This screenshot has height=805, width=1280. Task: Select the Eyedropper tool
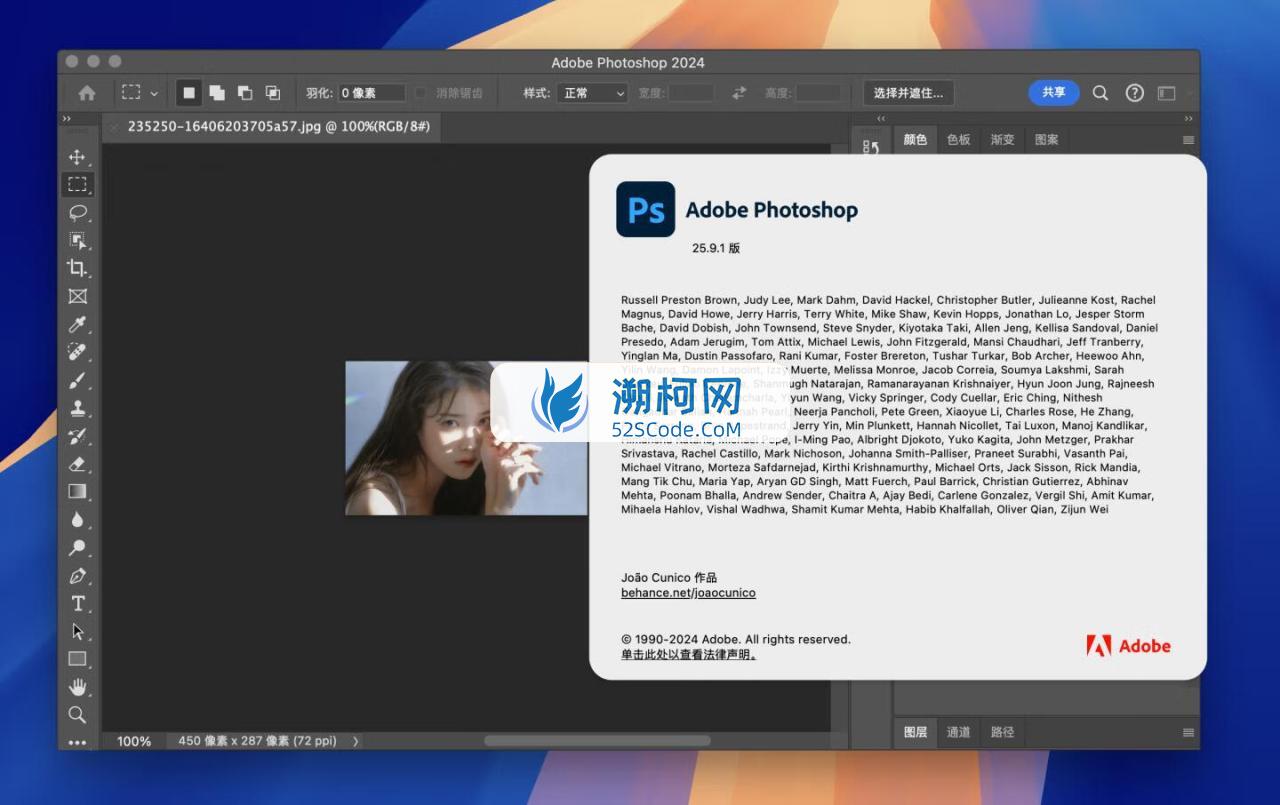coord(77,324)
